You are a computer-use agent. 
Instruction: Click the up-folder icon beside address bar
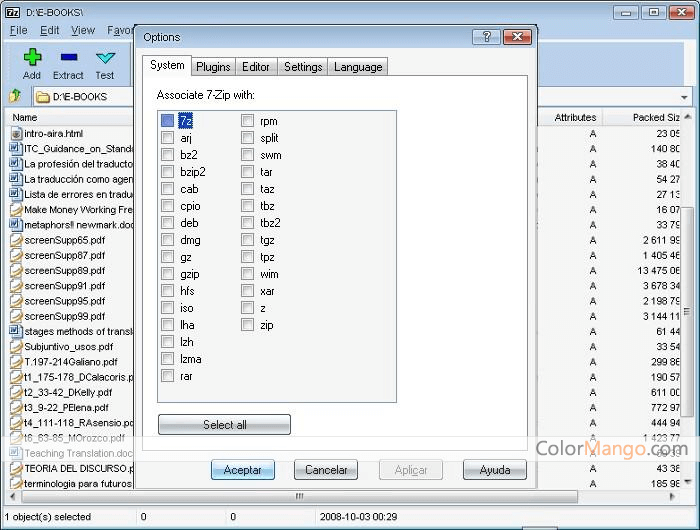click(15, 96)
